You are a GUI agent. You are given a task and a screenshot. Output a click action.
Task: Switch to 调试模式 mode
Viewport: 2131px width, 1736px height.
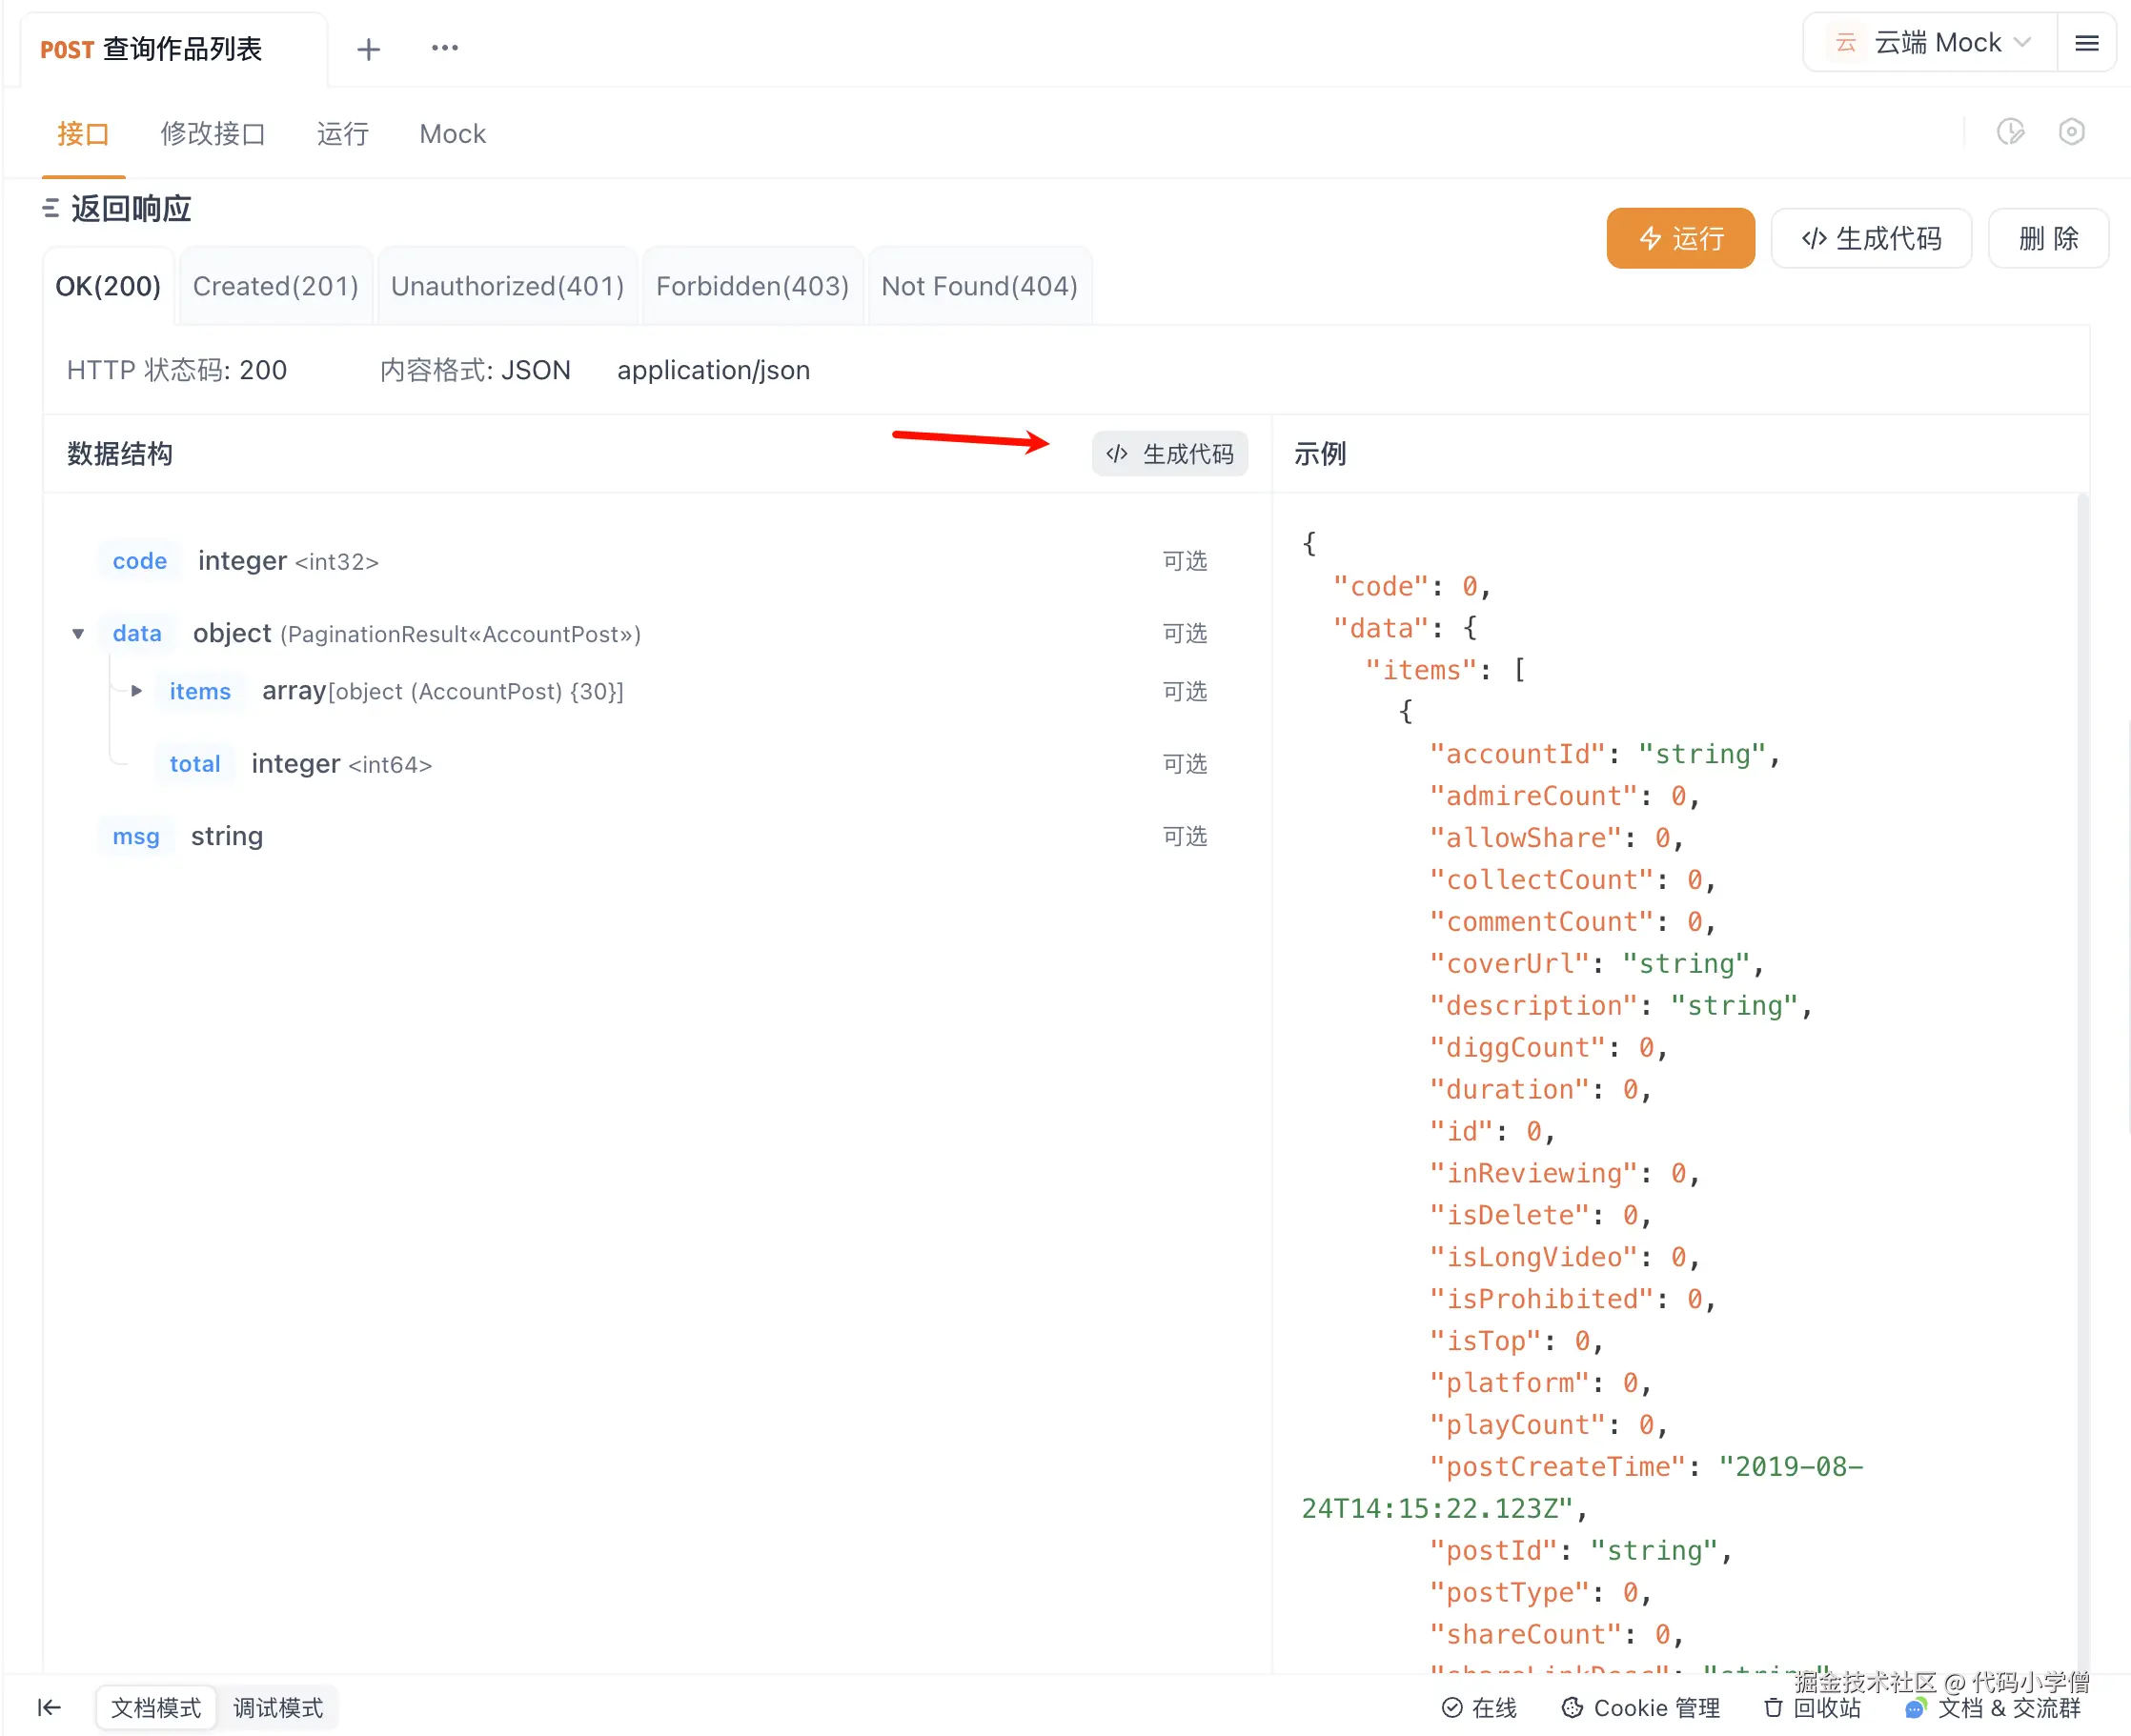(x=278, y=1707)
